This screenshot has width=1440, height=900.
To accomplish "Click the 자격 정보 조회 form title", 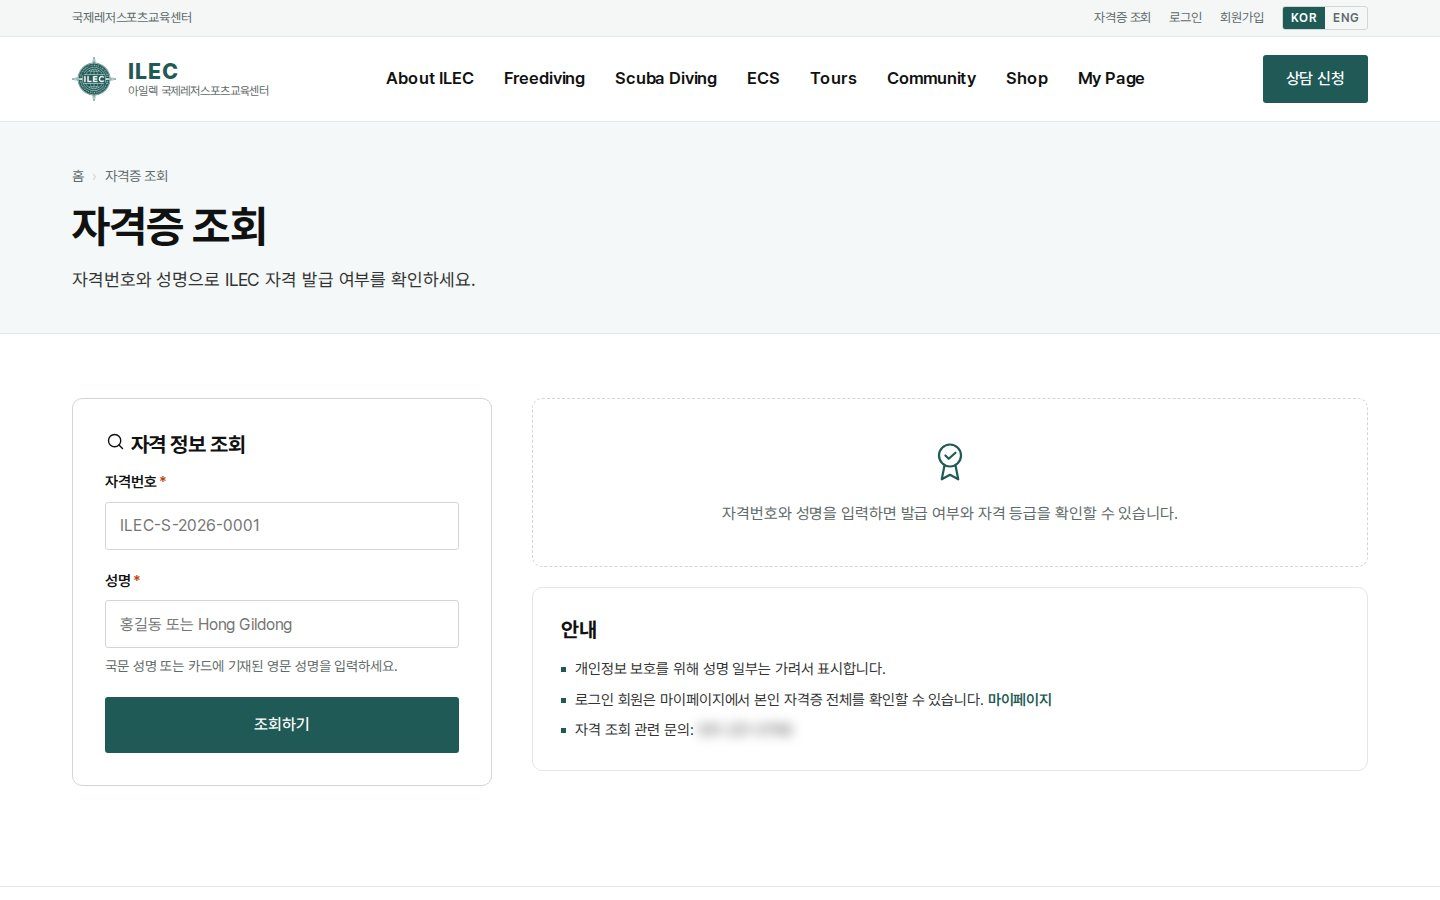I will click(188, 444).
